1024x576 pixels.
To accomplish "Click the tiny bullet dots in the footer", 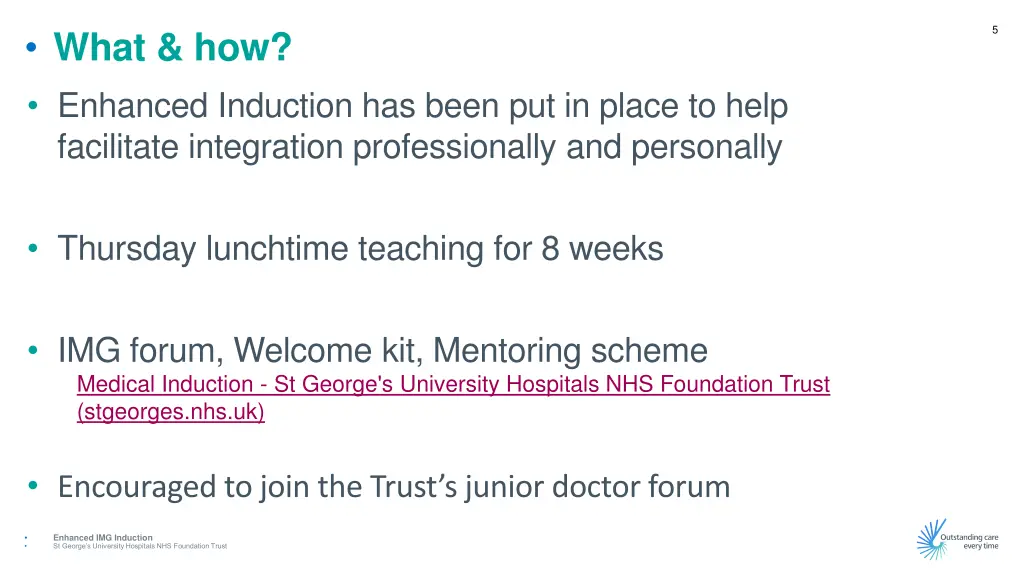I will click(x=26, y=542).
